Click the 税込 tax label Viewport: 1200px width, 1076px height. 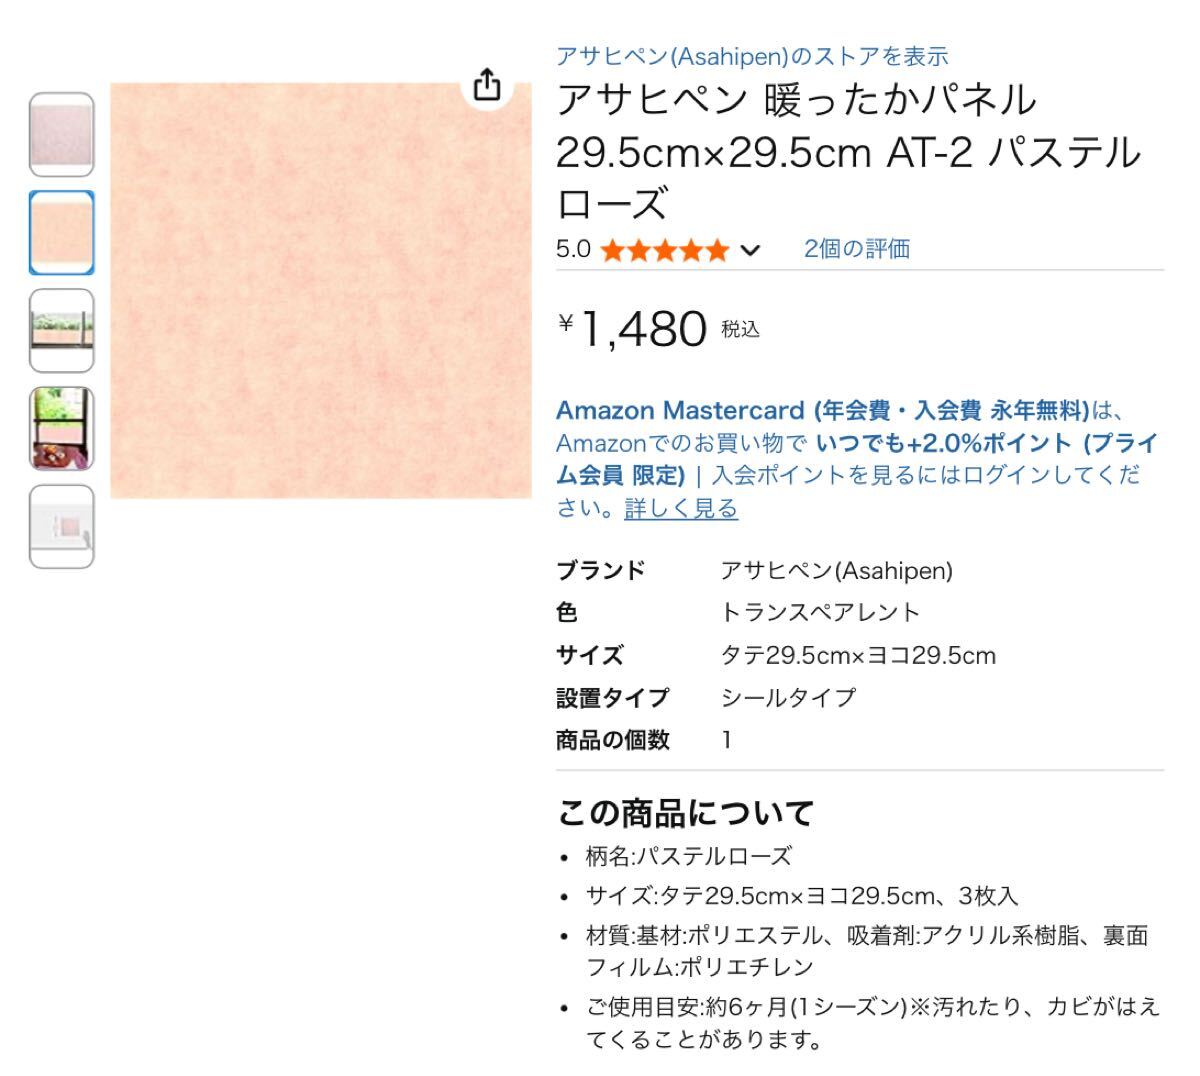coord(741,329)
